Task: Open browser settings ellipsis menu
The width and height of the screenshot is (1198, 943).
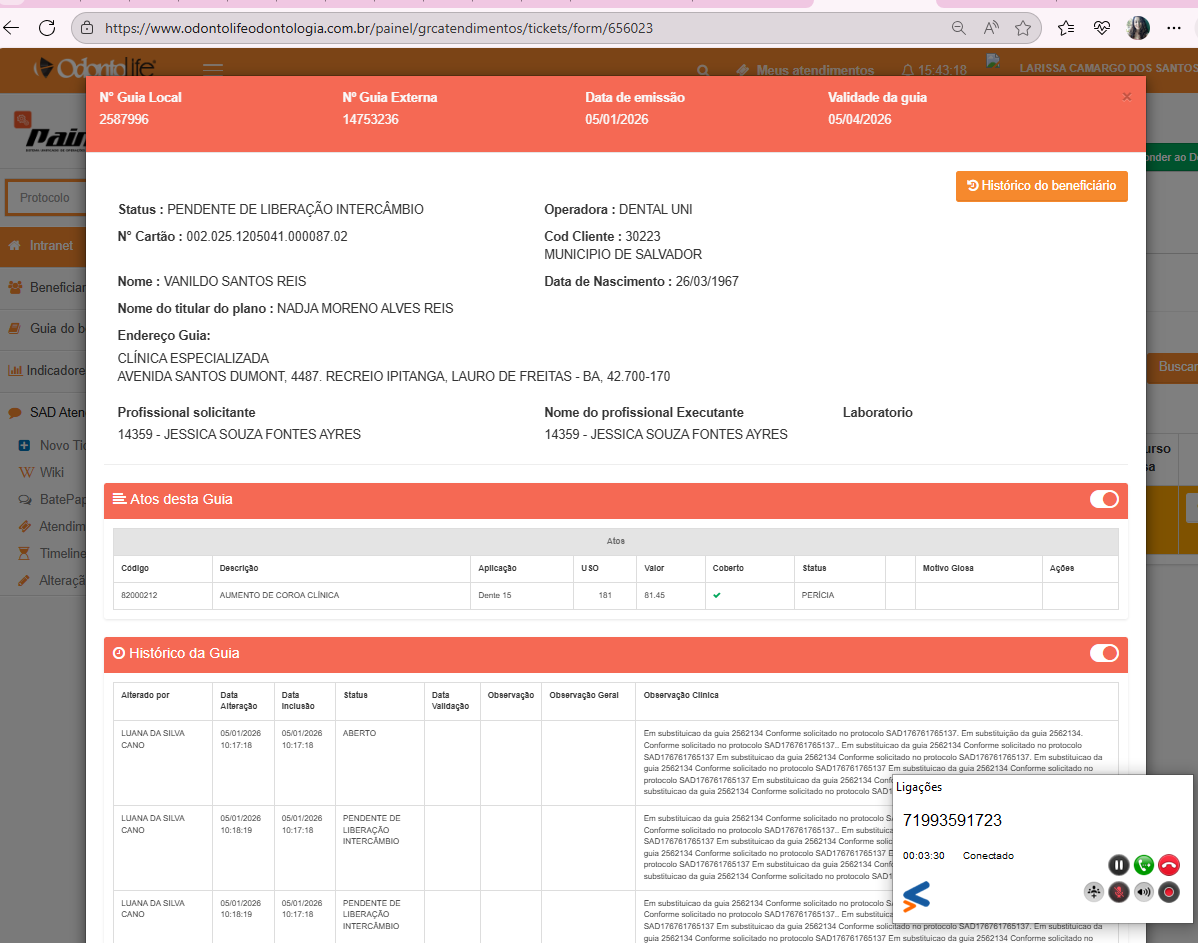Action: pos(1173,28)
